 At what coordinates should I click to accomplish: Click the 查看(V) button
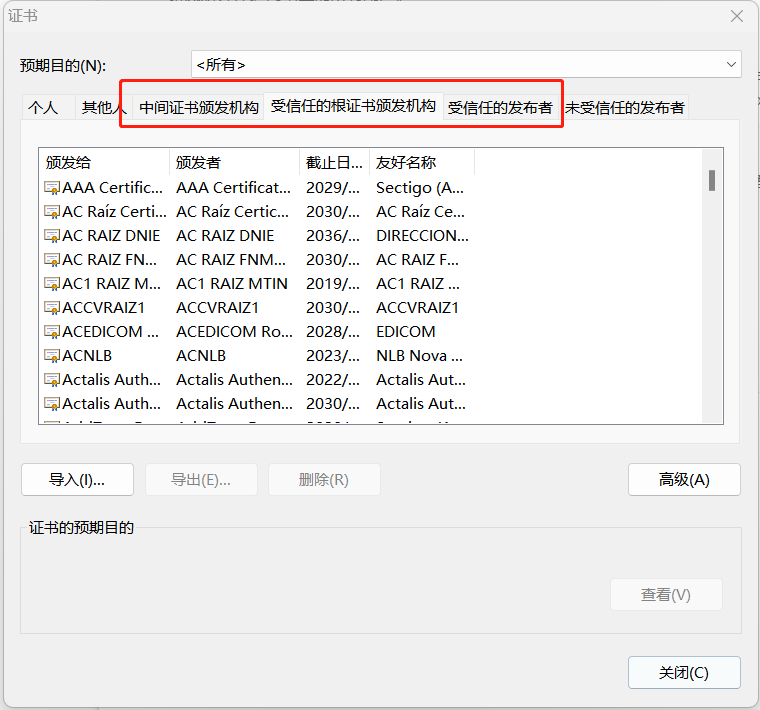[666, 595]
